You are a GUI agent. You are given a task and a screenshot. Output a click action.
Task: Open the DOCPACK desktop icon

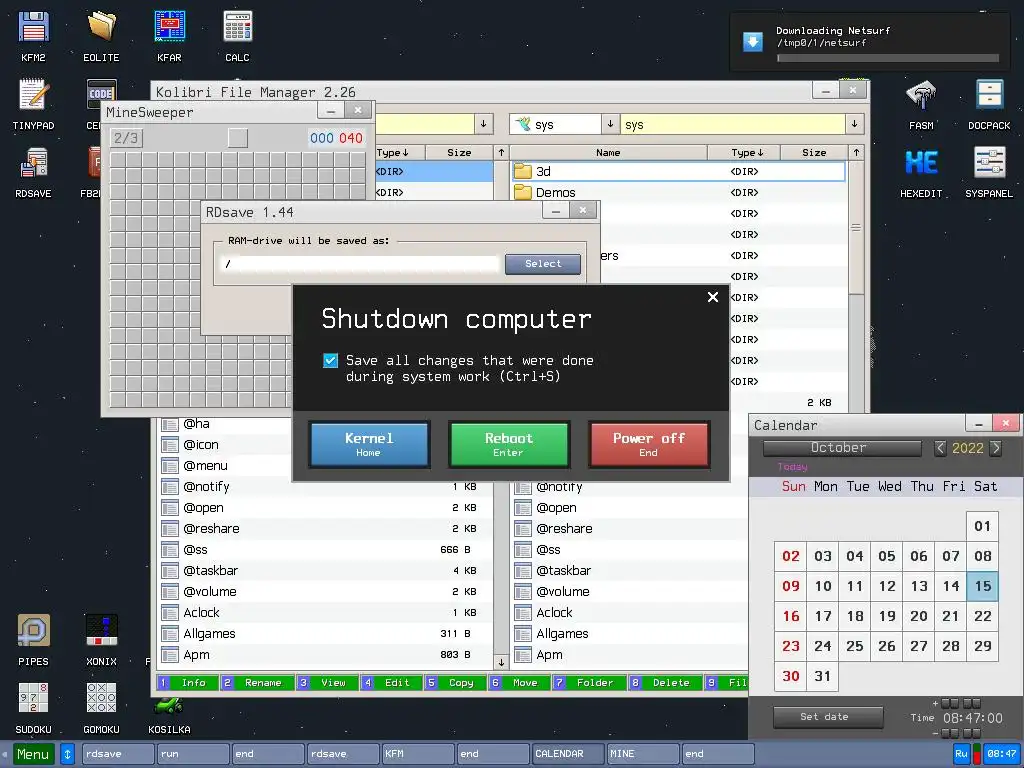click(989, 104)
